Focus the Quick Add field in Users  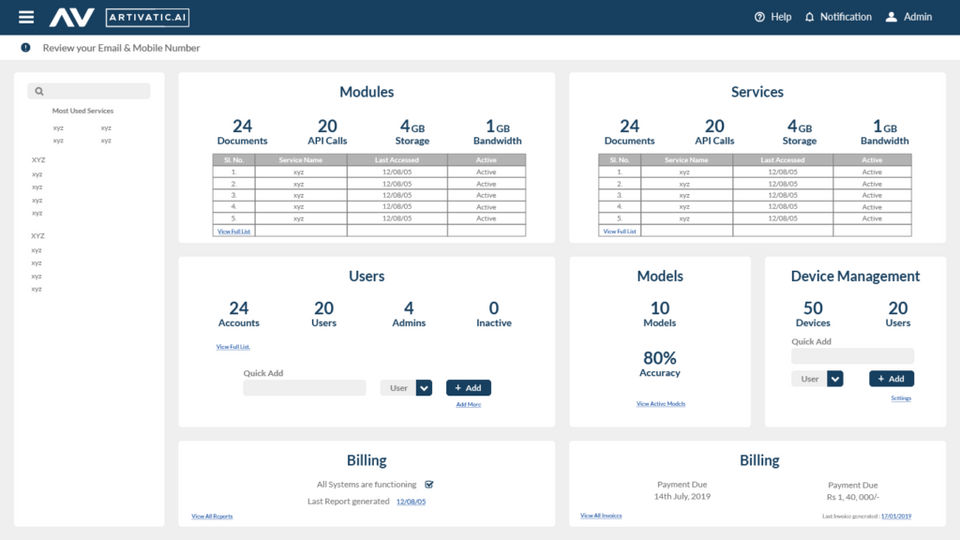coord(304,388)
